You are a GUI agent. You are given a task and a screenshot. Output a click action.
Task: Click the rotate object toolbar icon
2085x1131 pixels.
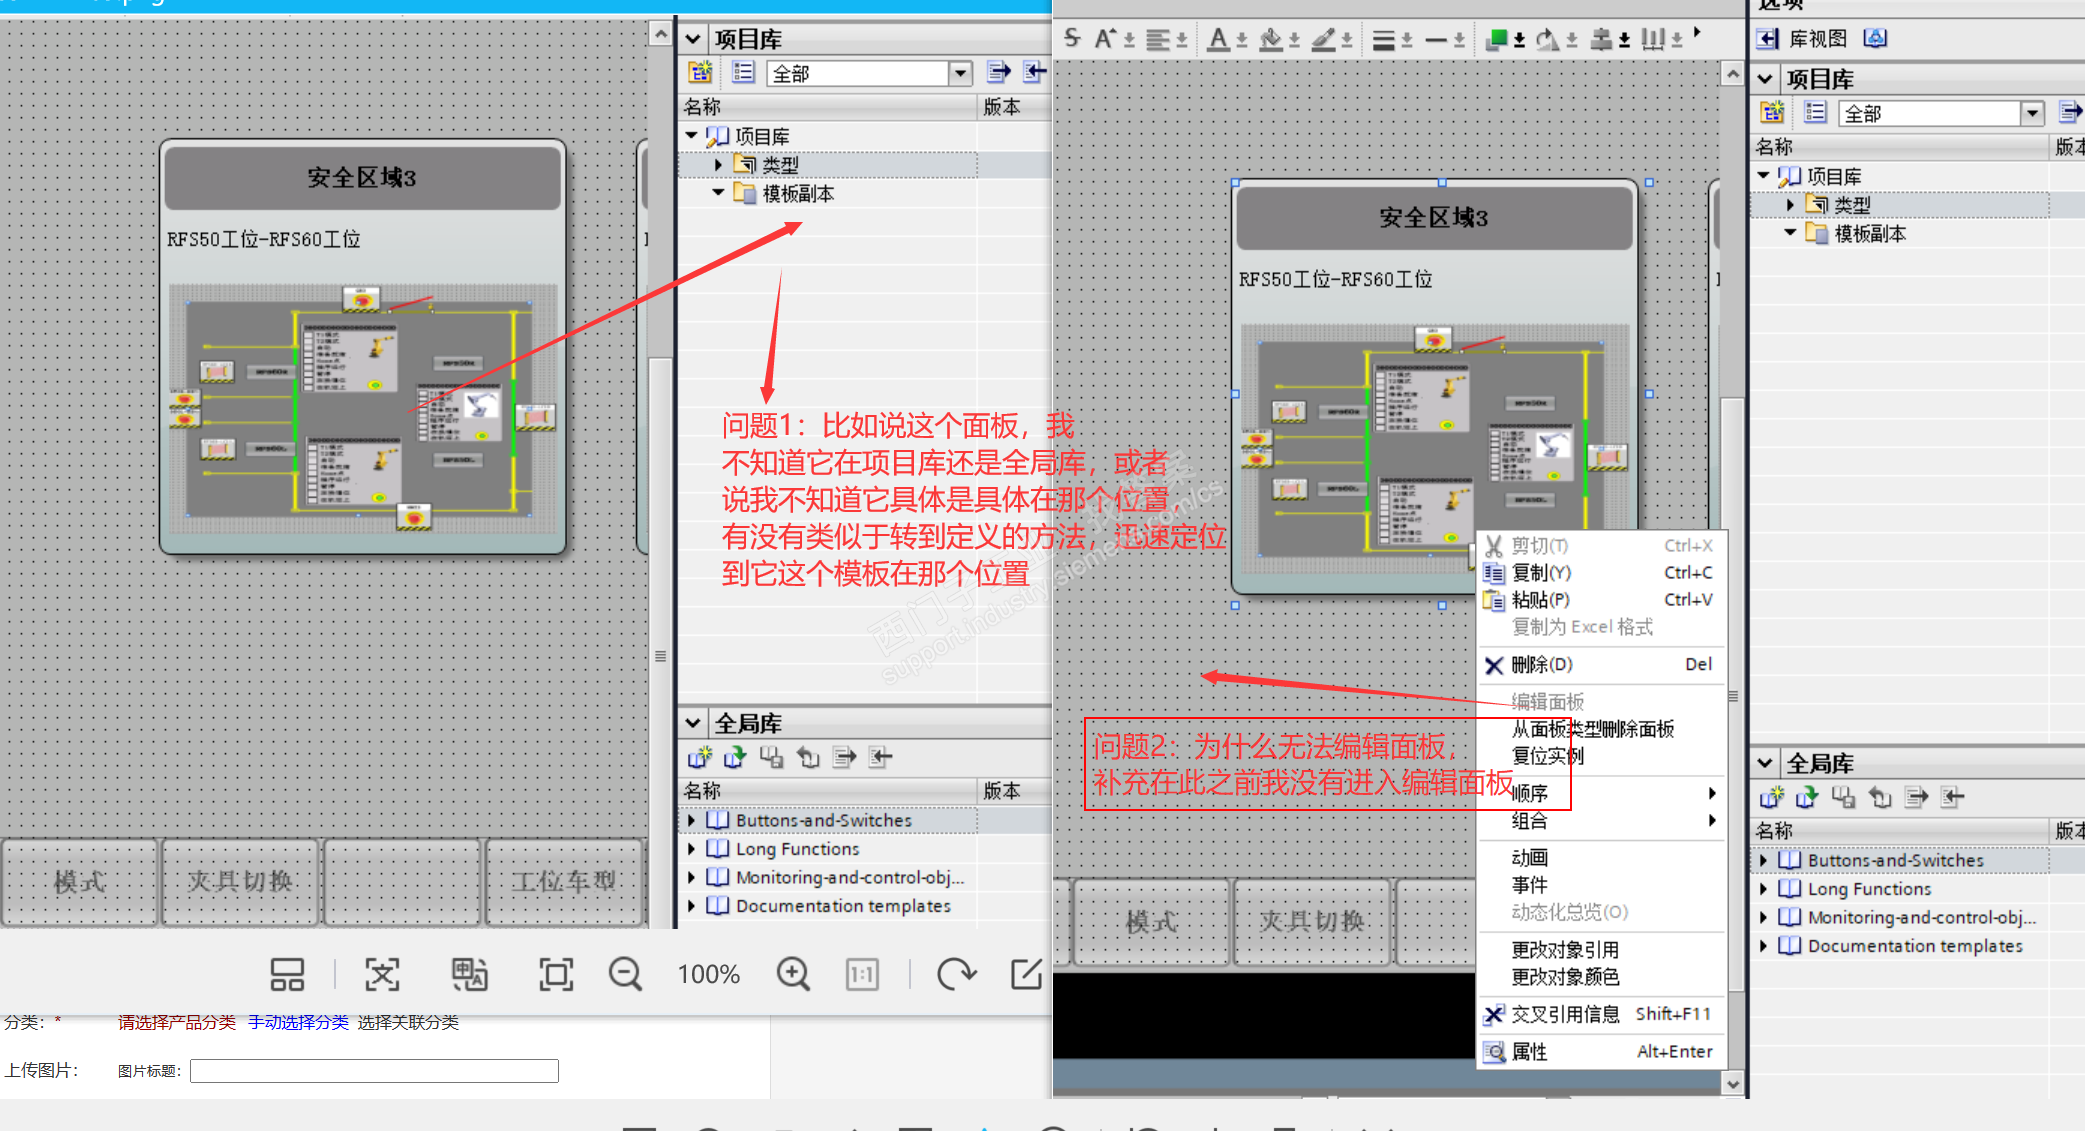coord(1547,40)
